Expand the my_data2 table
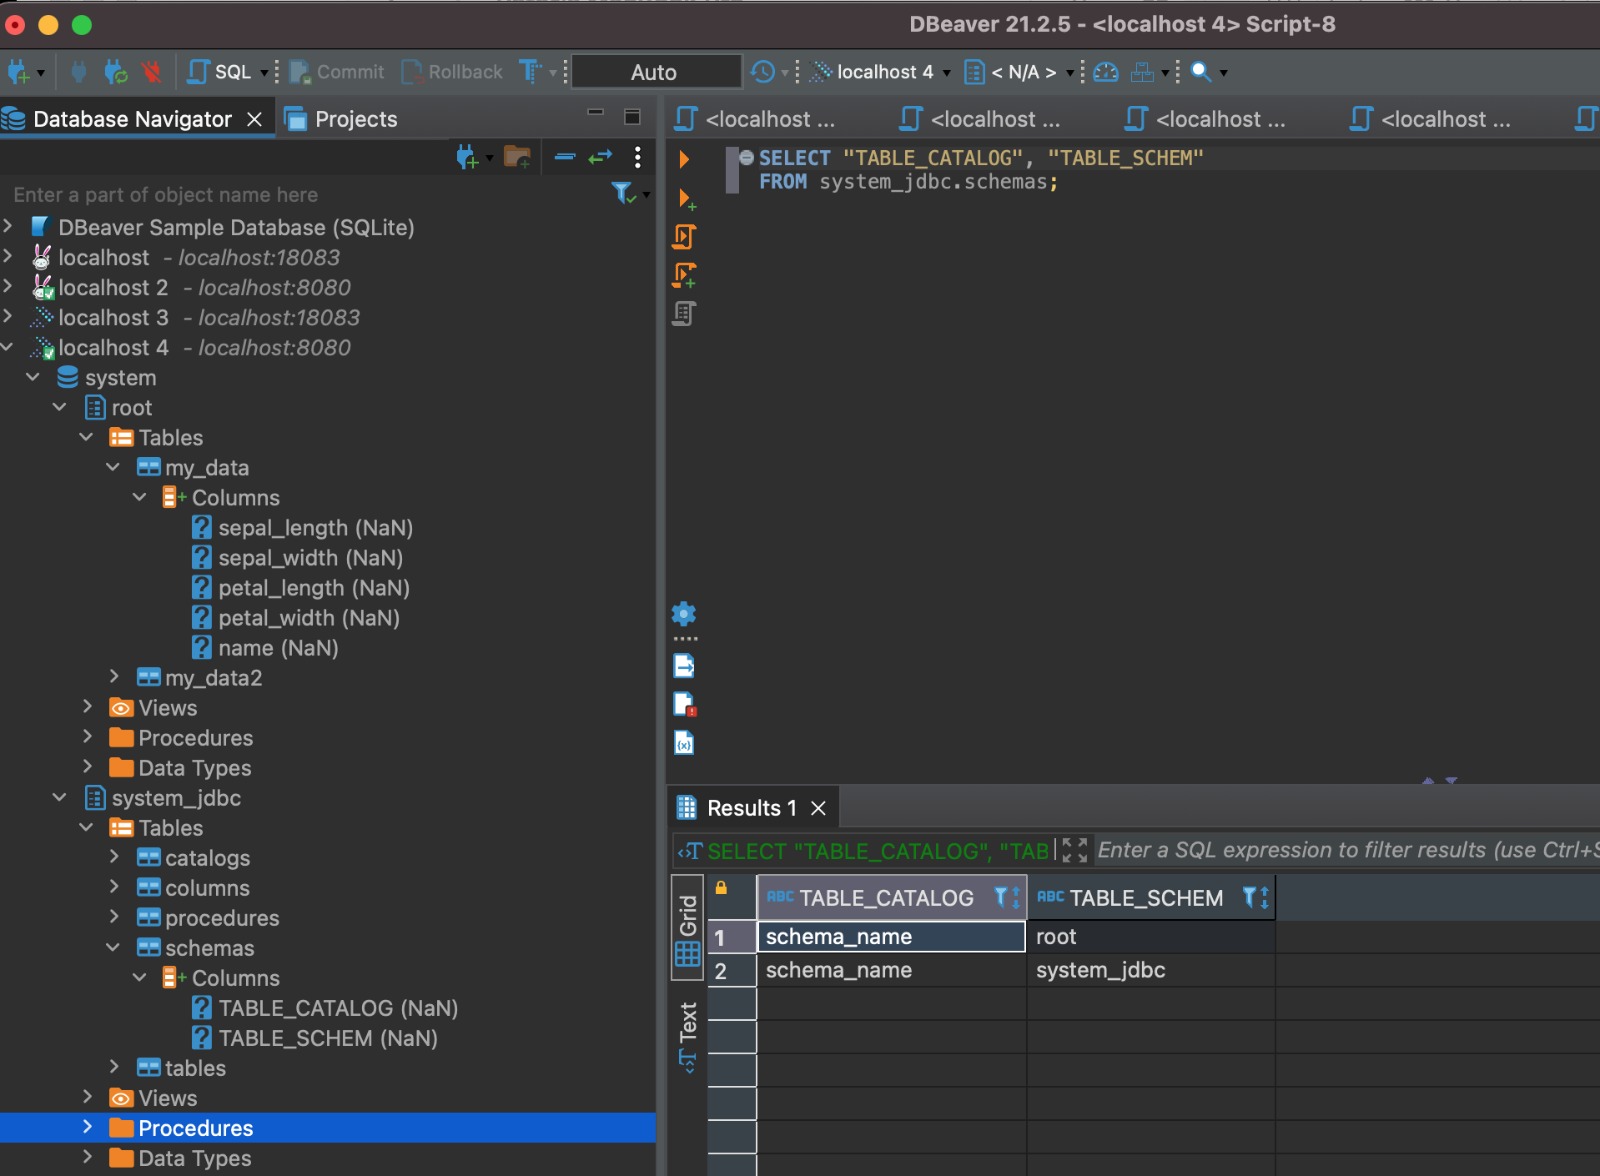The width and height of the screenshot is (1600, 1176). [x=113, y=677]
